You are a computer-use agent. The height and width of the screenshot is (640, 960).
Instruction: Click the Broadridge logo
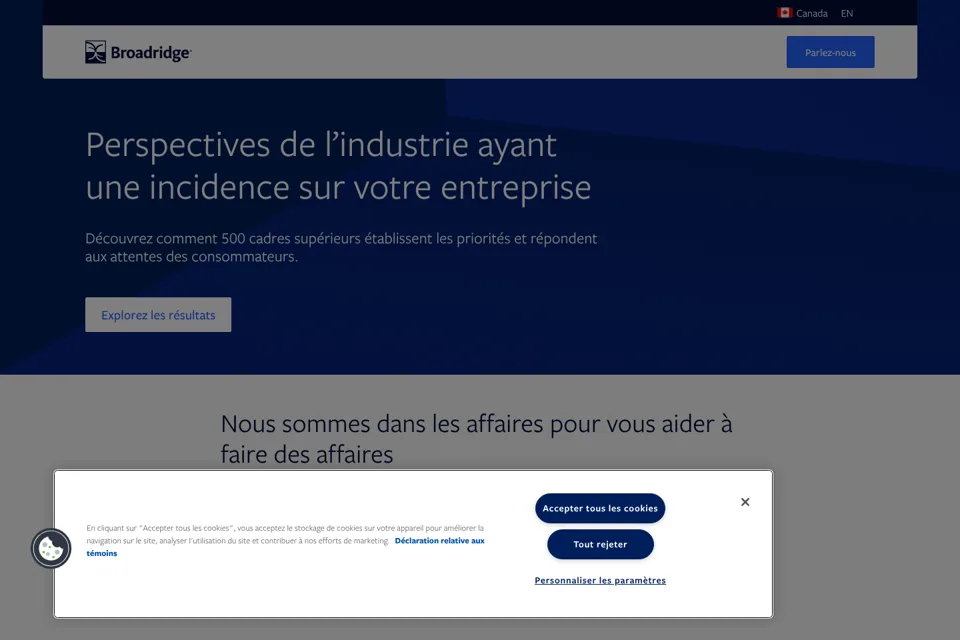(138, 53)
